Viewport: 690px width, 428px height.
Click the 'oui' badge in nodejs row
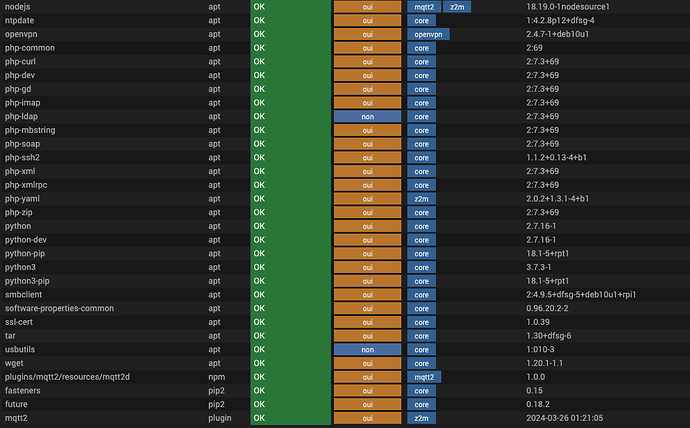(x=367, y=7)
